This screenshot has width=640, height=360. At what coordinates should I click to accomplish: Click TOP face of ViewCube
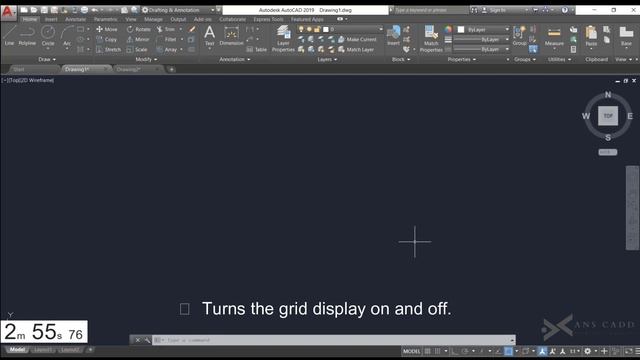(608, 116)
